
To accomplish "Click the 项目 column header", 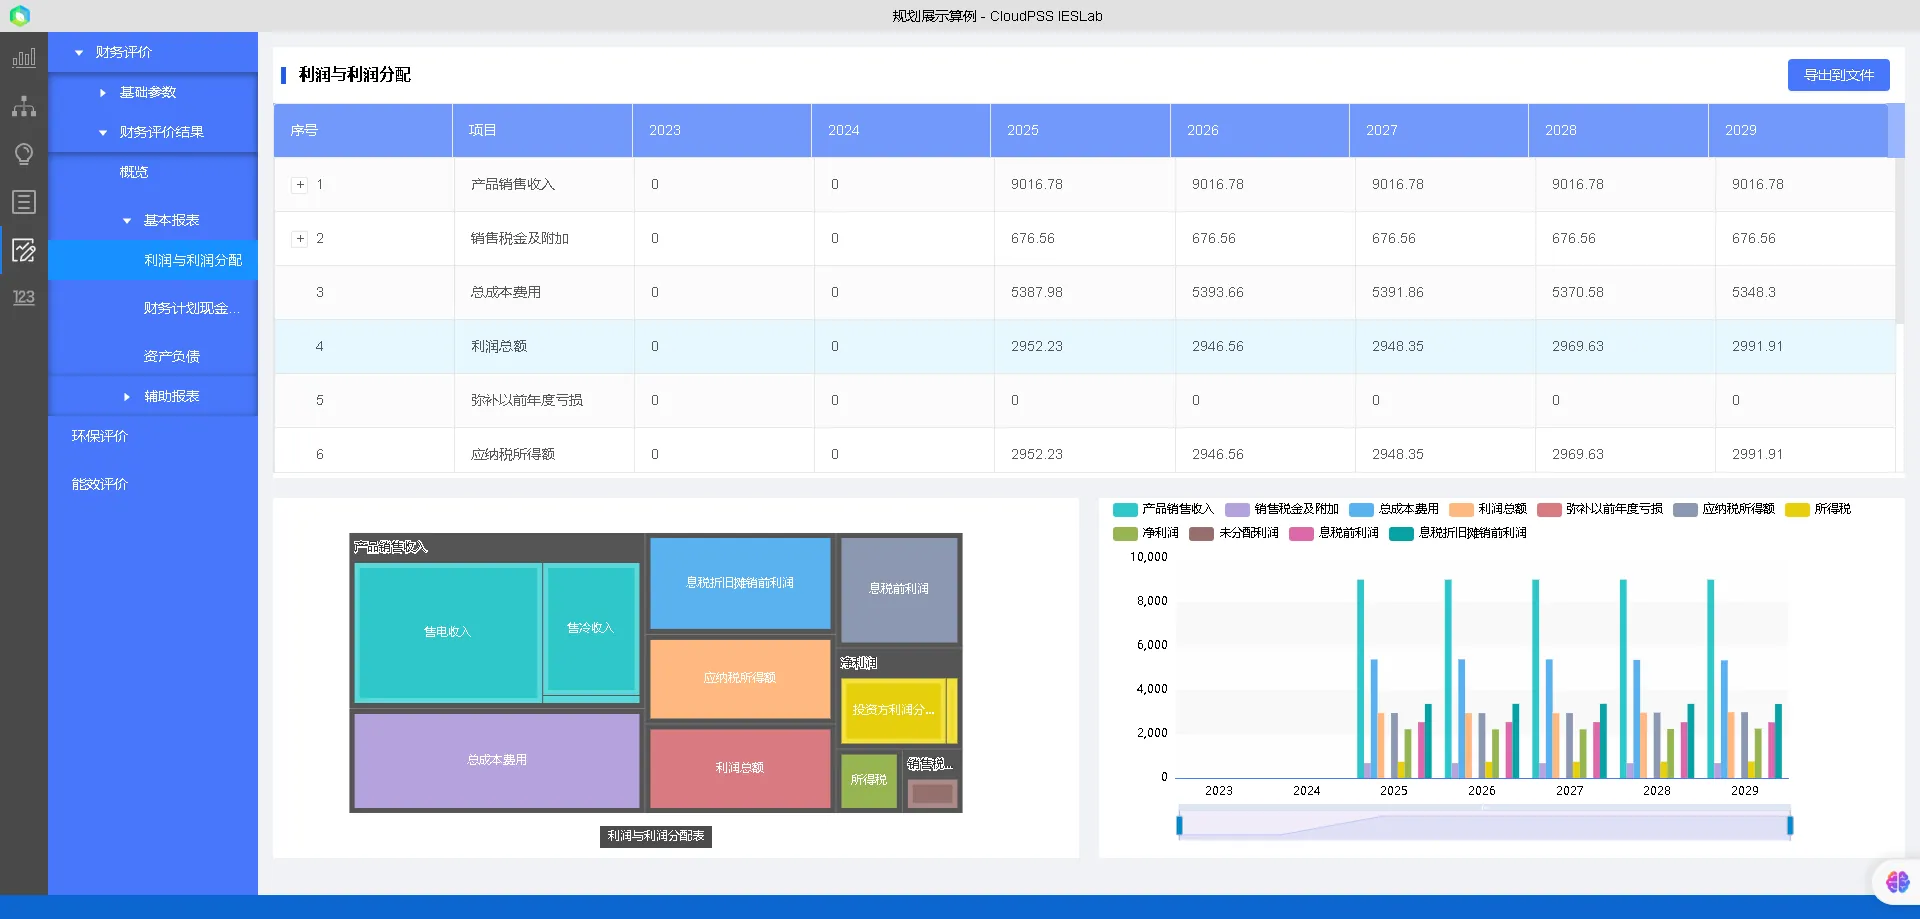I will click(542, 130).
